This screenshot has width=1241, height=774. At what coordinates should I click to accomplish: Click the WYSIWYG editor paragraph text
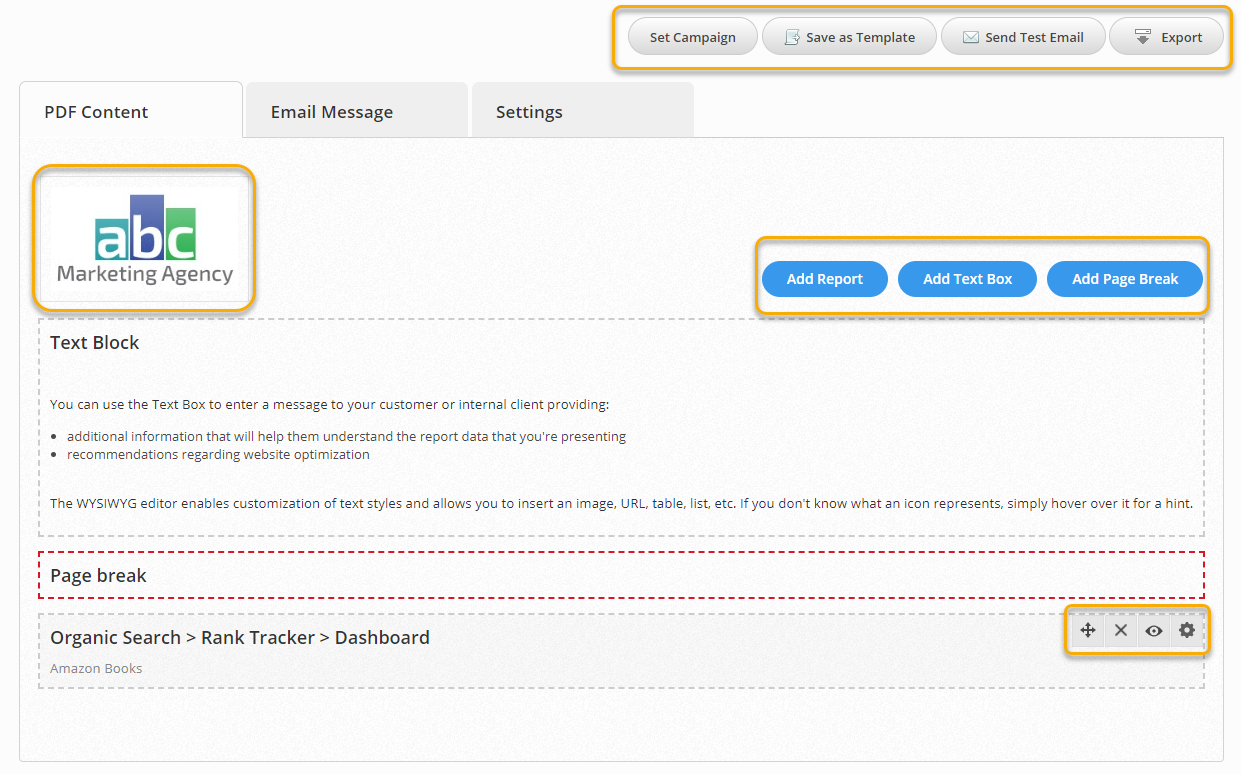[620, 503]
